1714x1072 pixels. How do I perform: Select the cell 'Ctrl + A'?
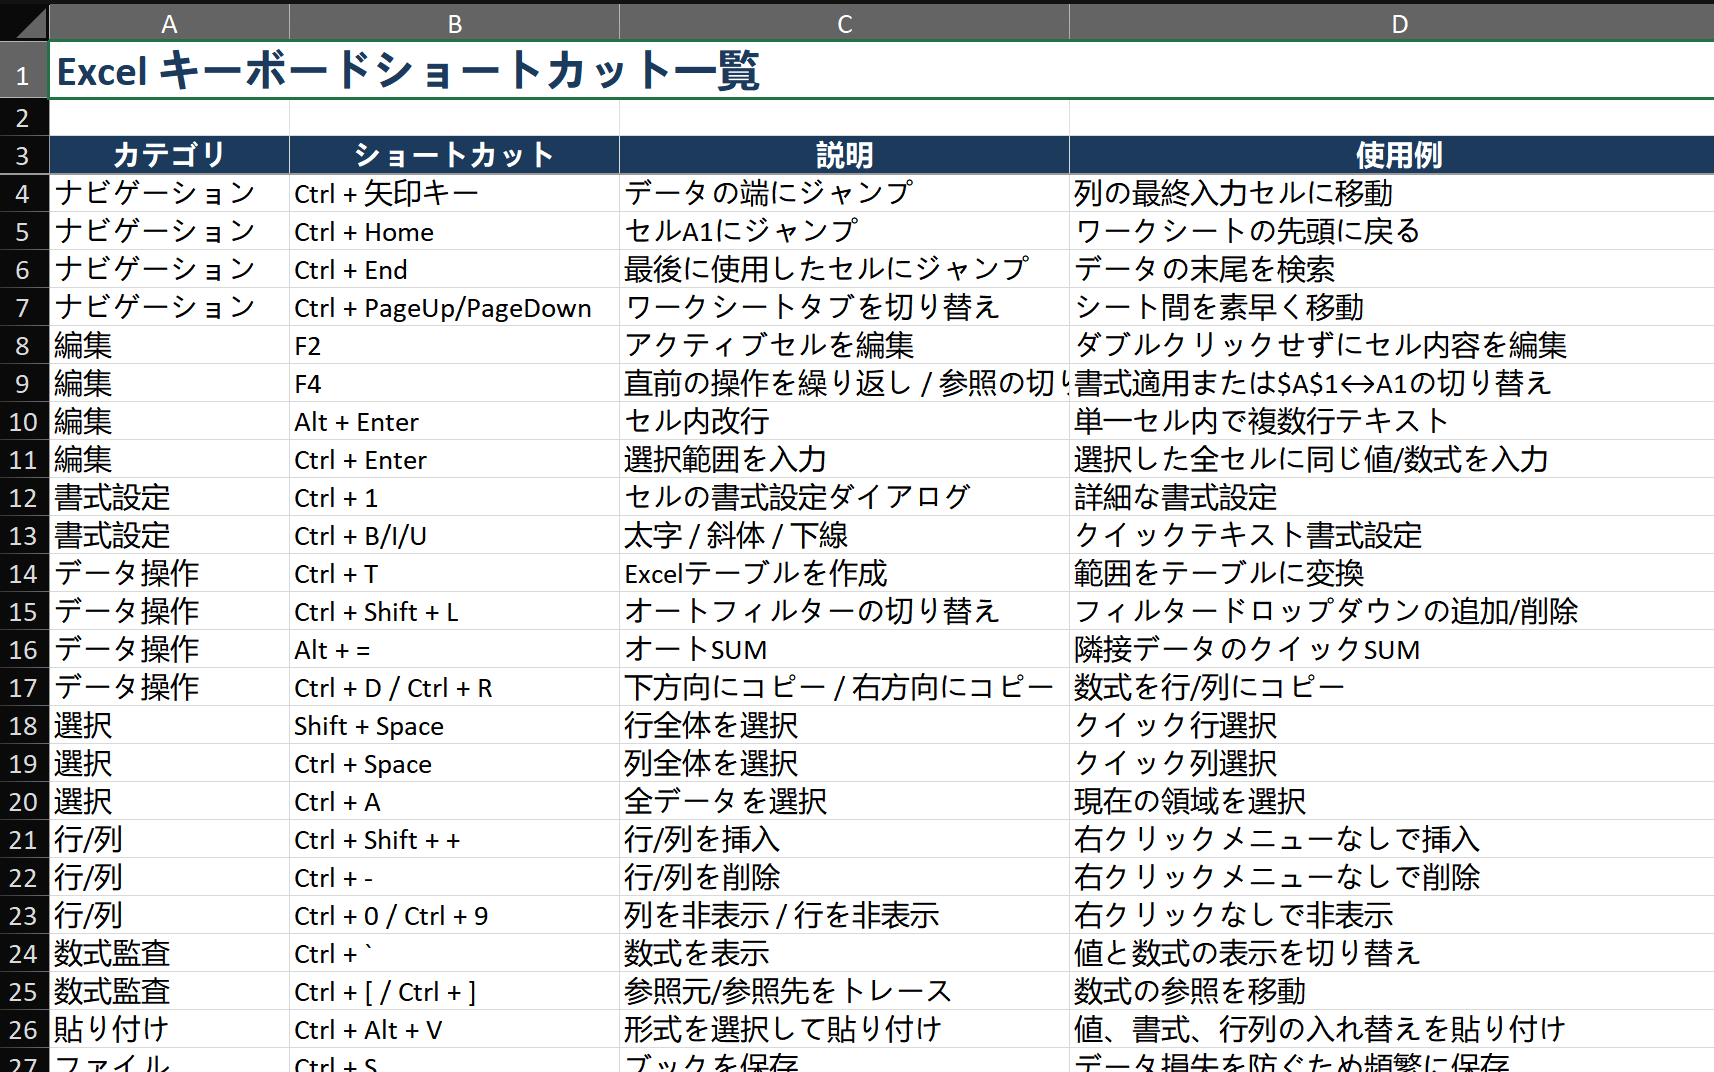[454, 802]
